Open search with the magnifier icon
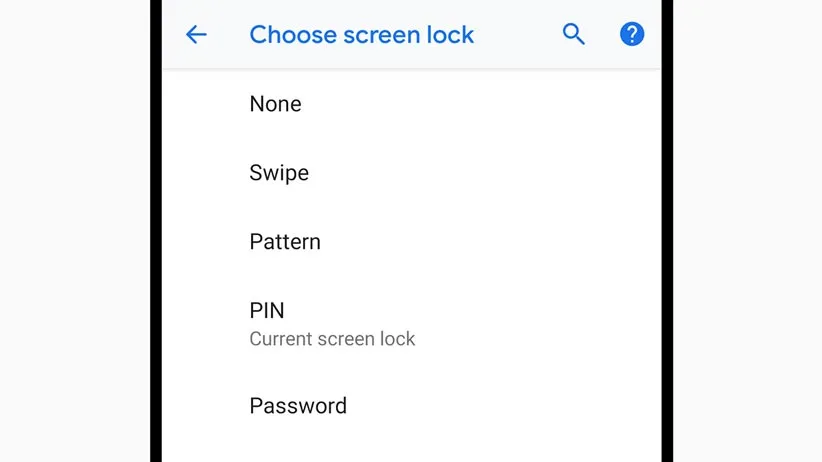The height and width of the screenshot is (462, 822). coord(573,35)
